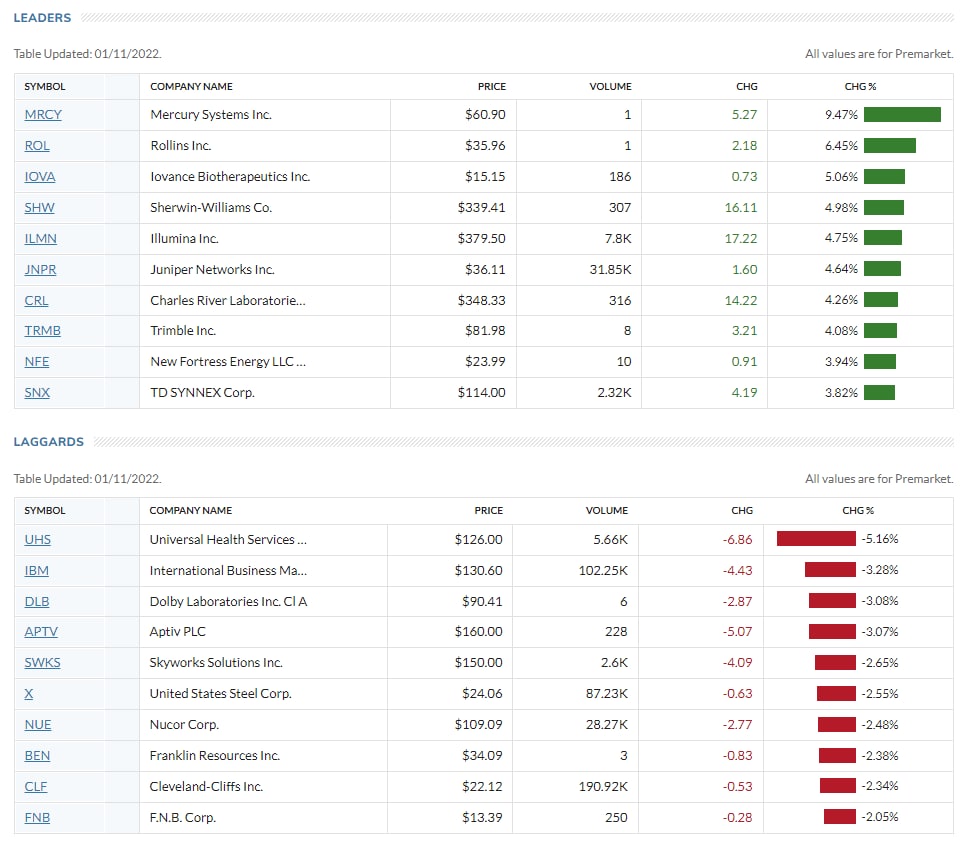This screenshot has height=843, width=967.
Task: Click Rollins Inc. price $35.96
Action: [485, 146]
